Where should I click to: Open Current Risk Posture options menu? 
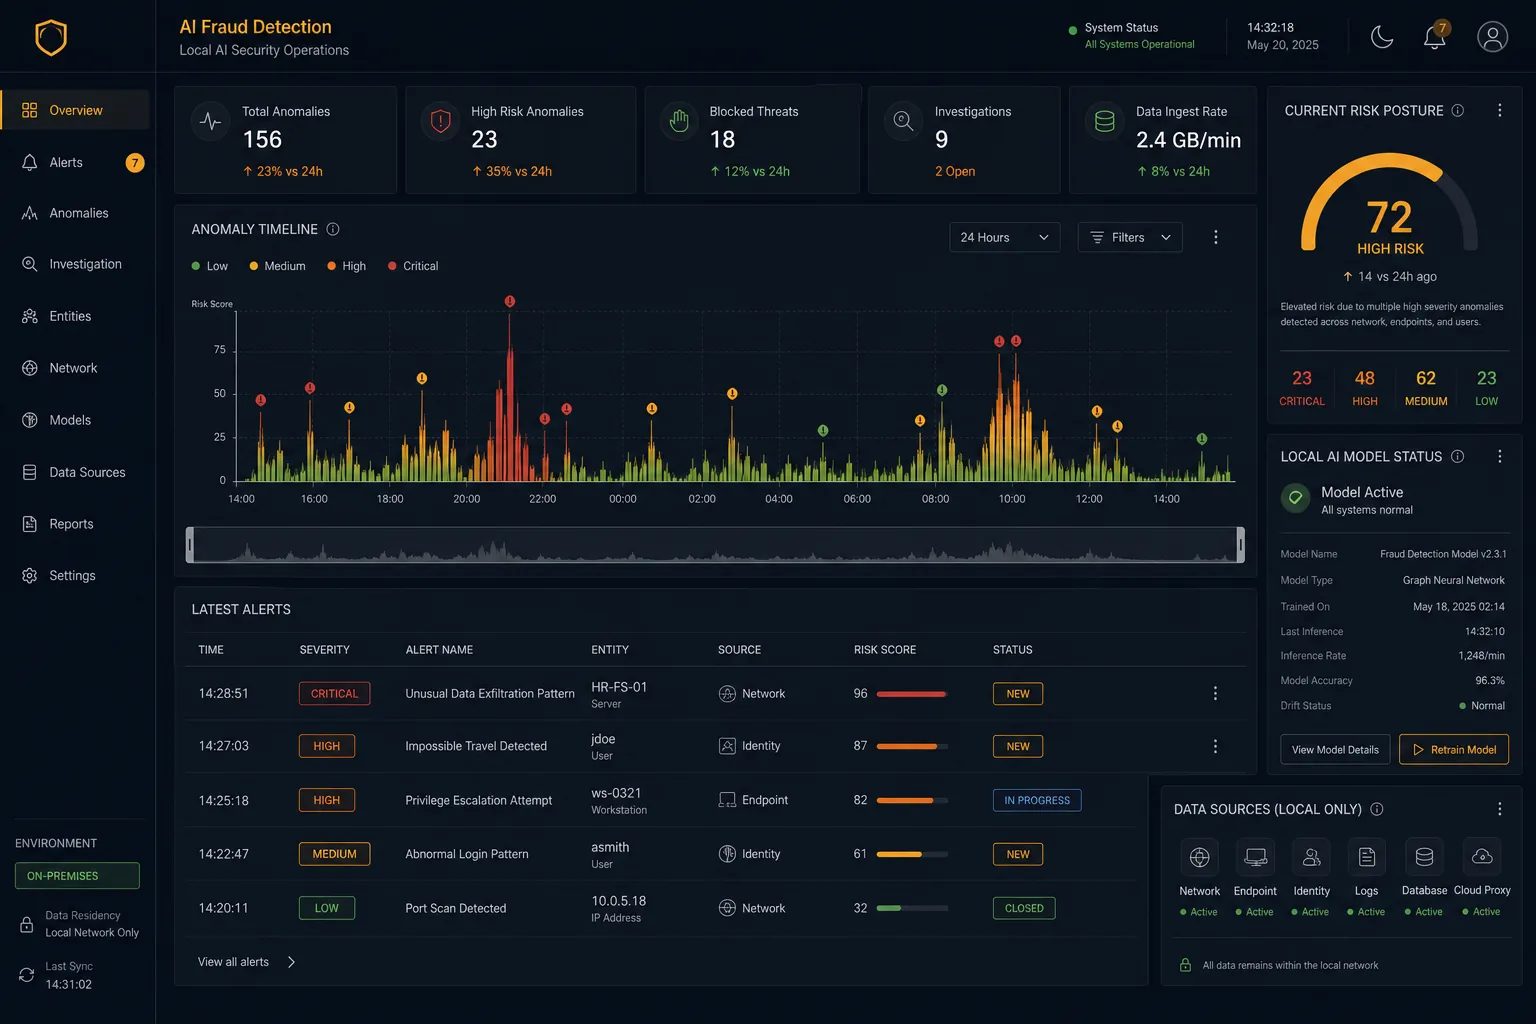1499,111
